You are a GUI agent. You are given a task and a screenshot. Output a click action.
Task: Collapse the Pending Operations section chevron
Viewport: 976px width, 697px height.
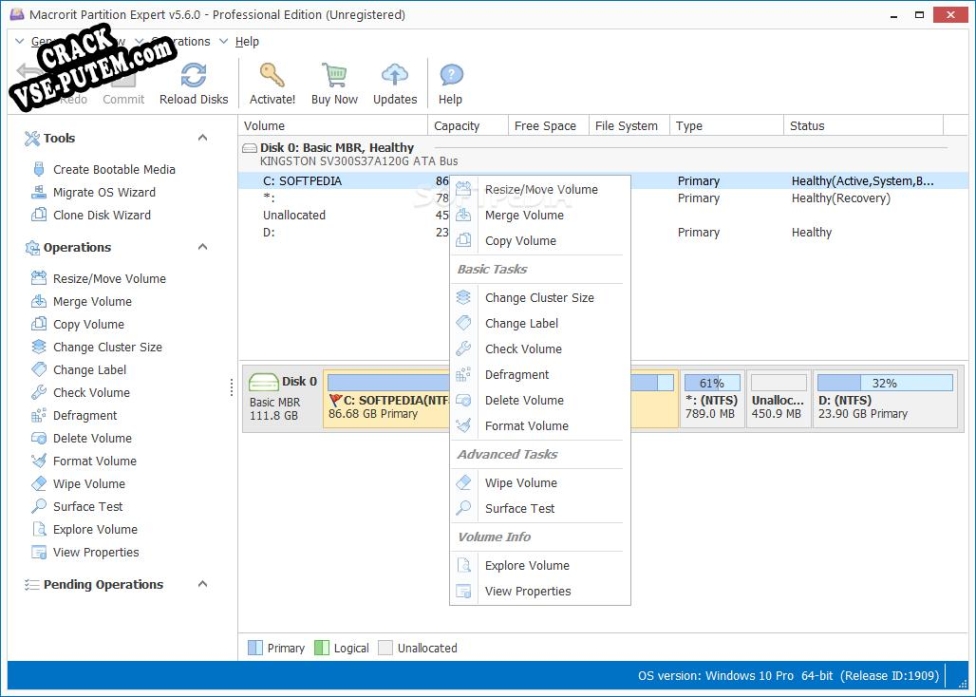tap(202, 584)
